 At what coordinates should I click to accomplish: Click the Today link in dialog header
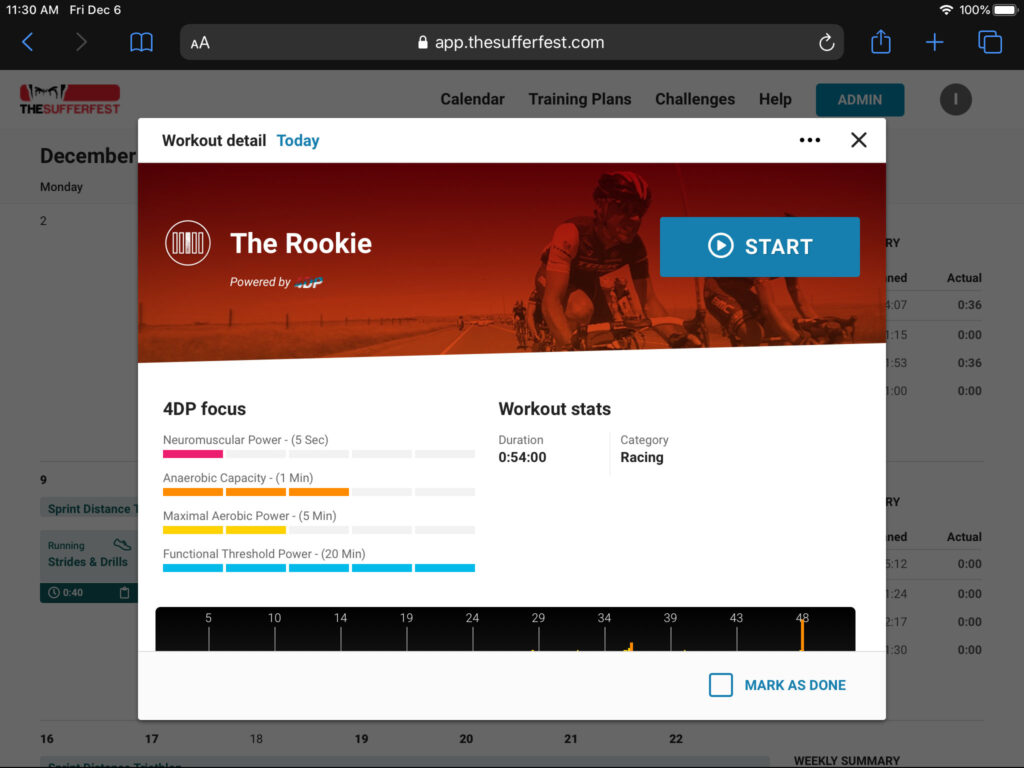(x=298, y=140)
